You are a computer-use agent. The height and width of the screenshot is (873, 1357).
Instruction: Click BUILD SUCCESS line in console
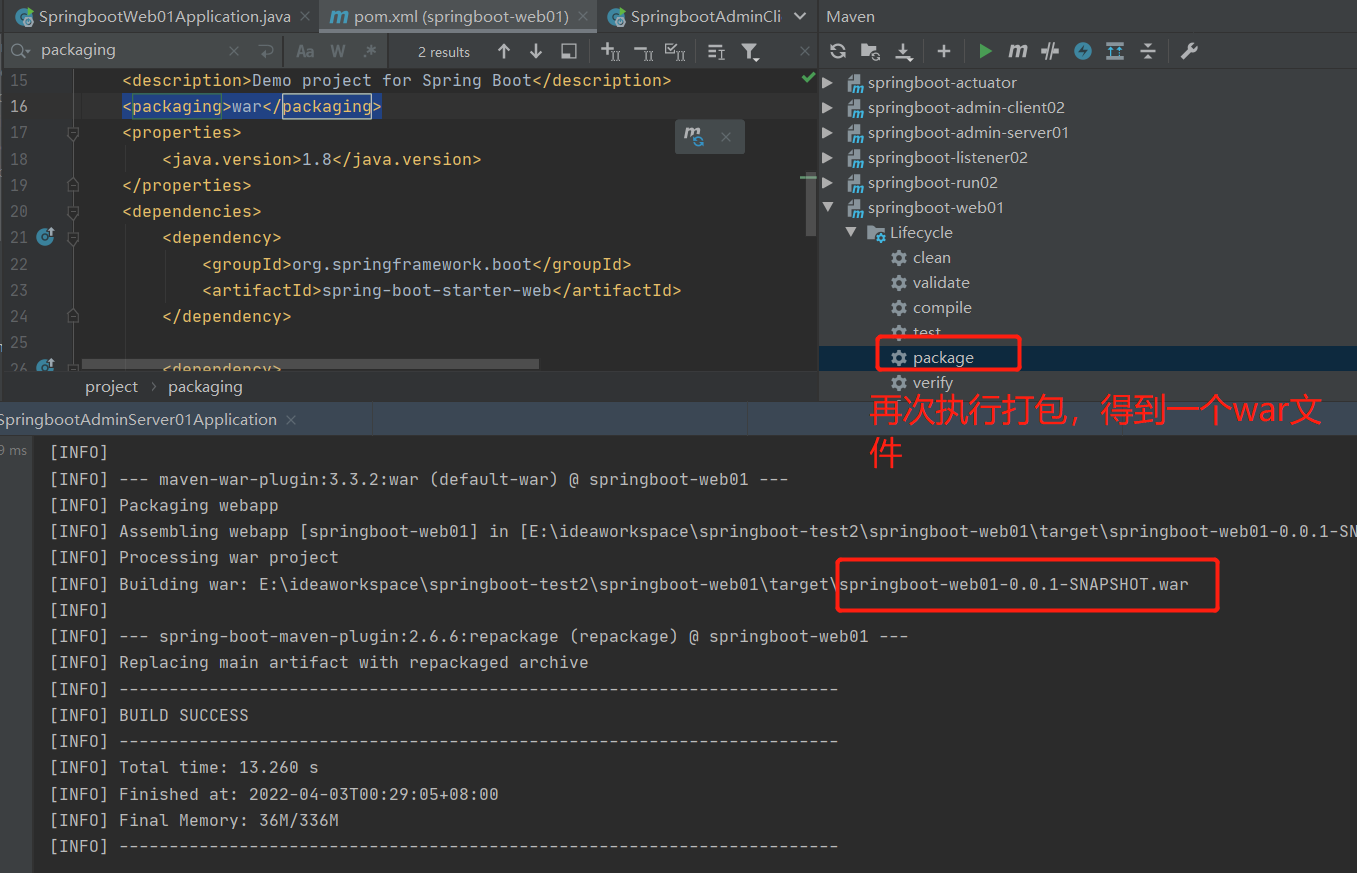[x=184, y=715]
